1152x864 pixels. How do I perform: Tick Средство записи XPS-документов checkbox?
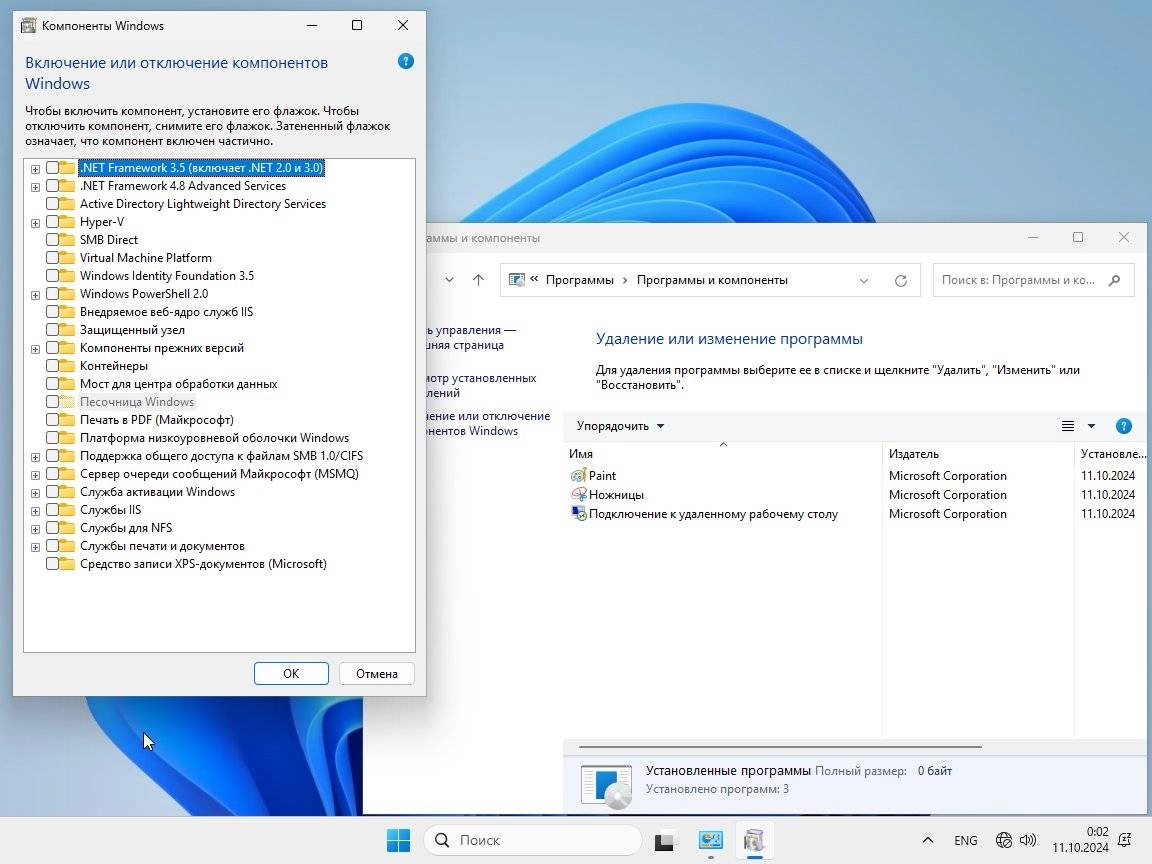52,564
